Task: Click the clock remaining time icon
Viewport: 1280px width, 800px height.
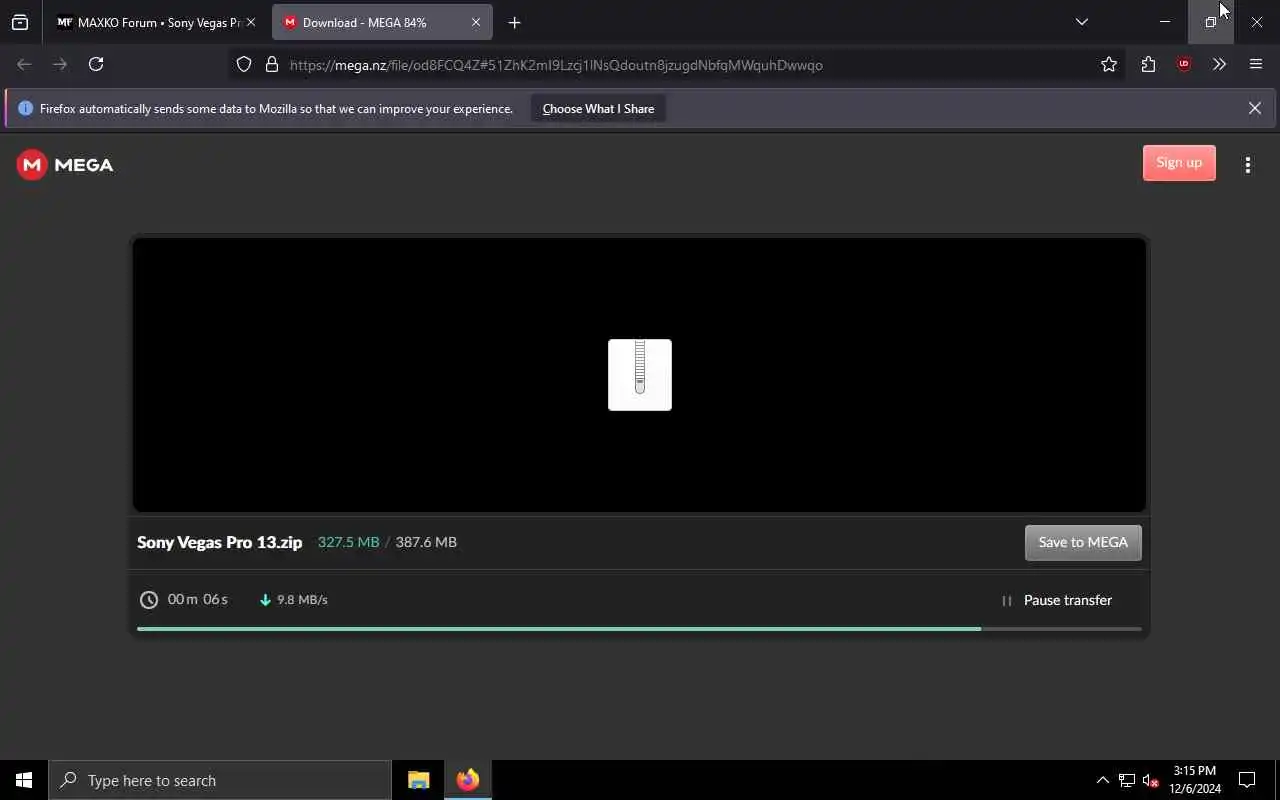Action: [149, 600]
